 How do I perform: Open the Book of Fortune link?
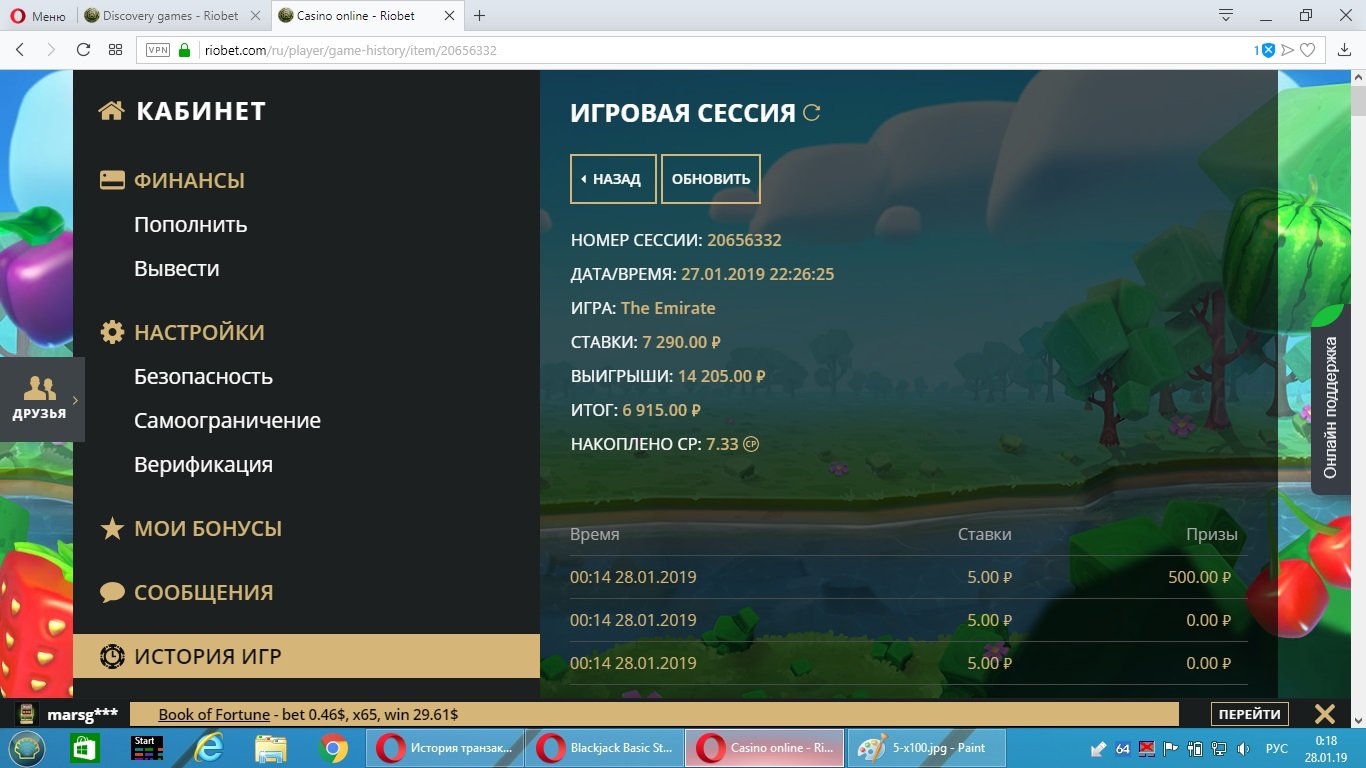pyautogui.click(x=214, y=714)
